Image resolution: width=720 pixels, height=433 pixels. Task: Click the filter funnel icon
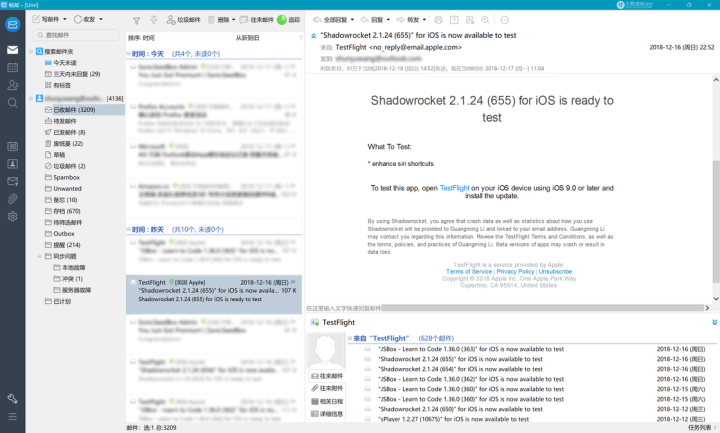(x=136, y=20)
